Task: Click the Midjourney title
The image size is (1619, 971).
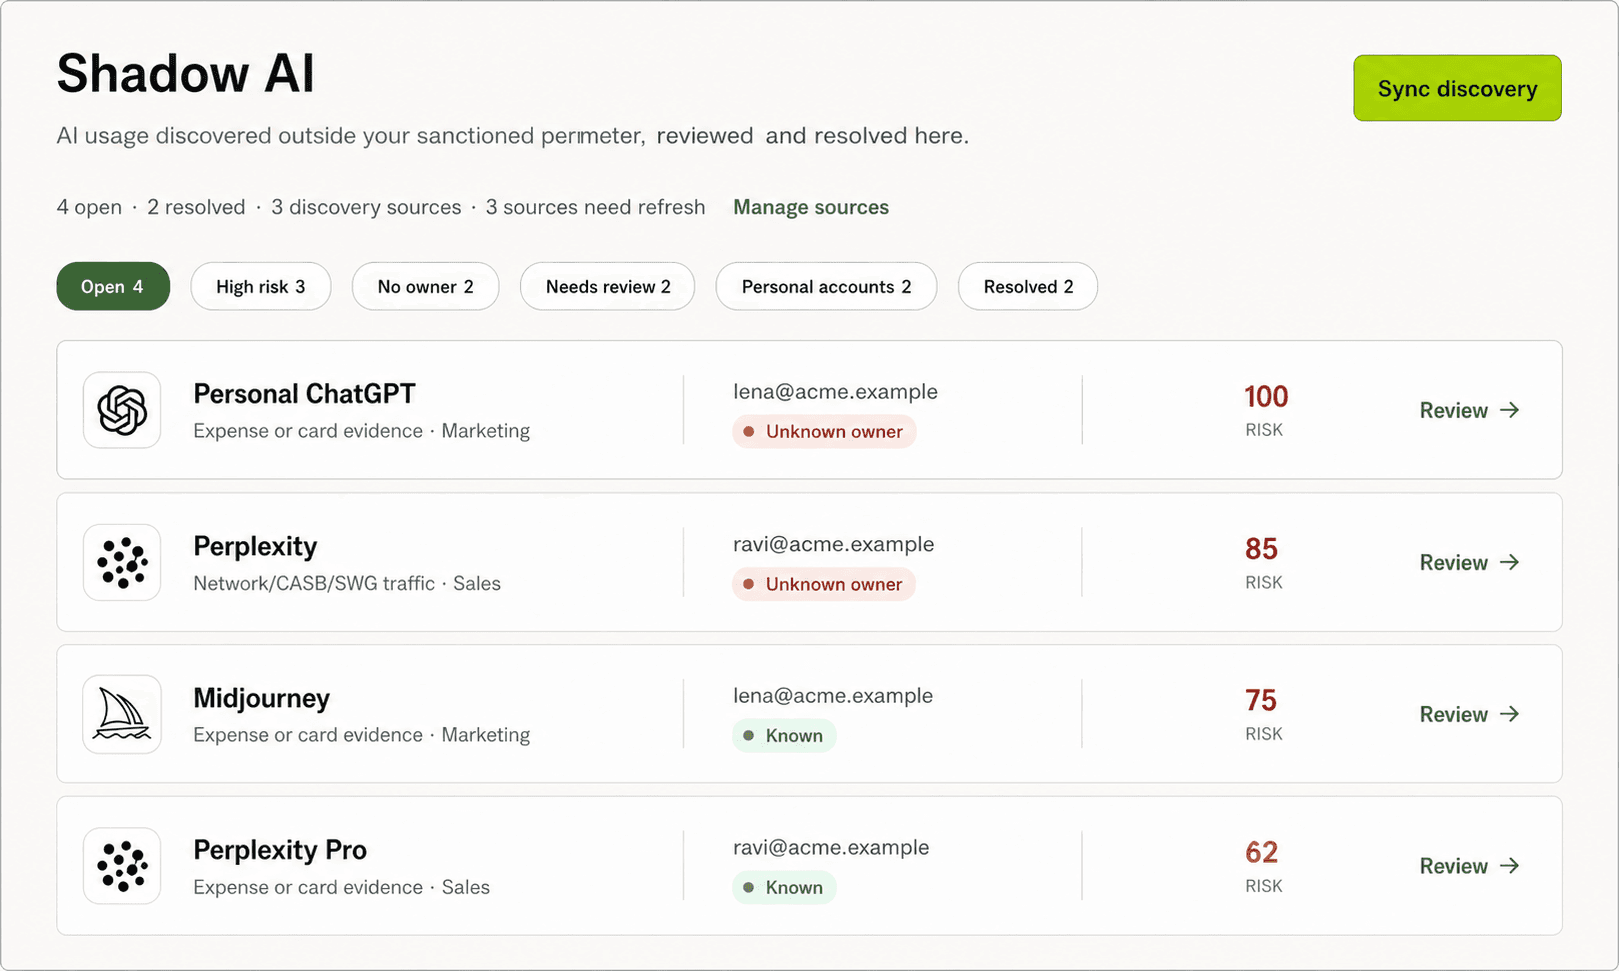Action: tap(261, 698)
